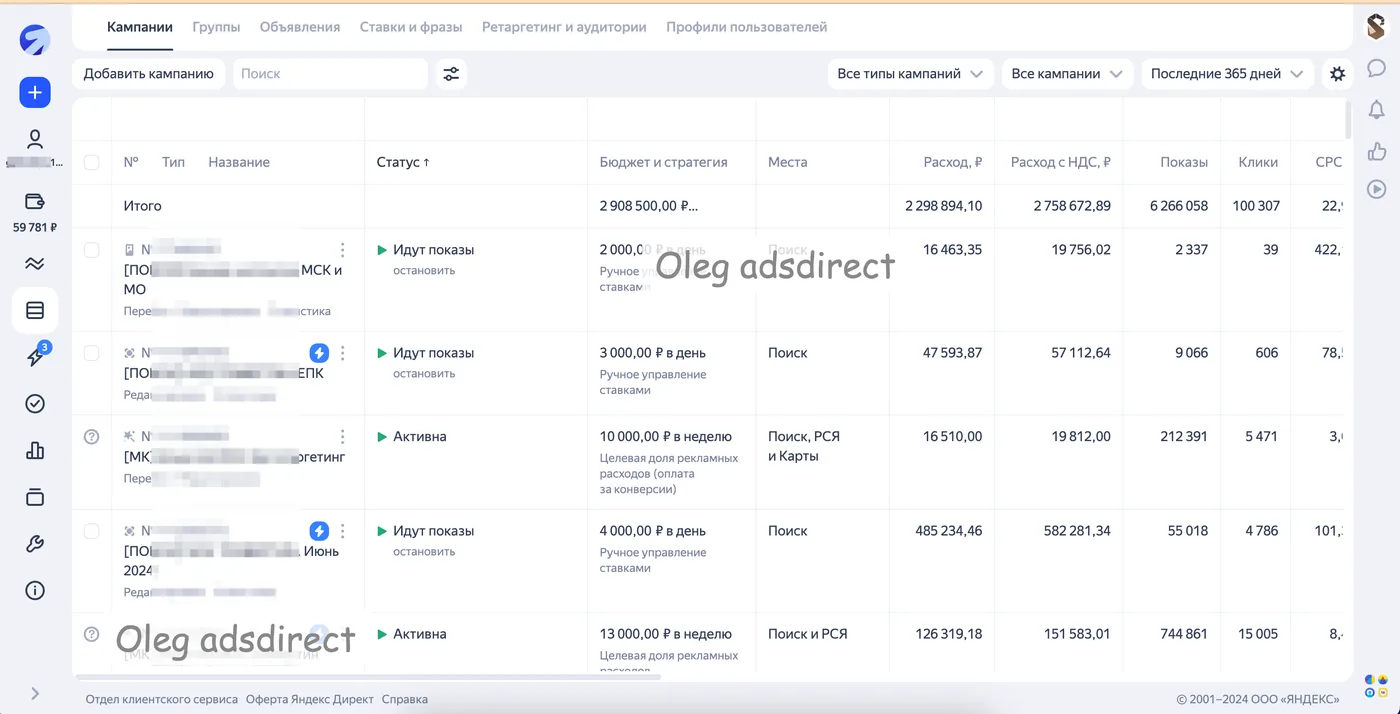Click the Показы column header

click(x=1184, y=162)
